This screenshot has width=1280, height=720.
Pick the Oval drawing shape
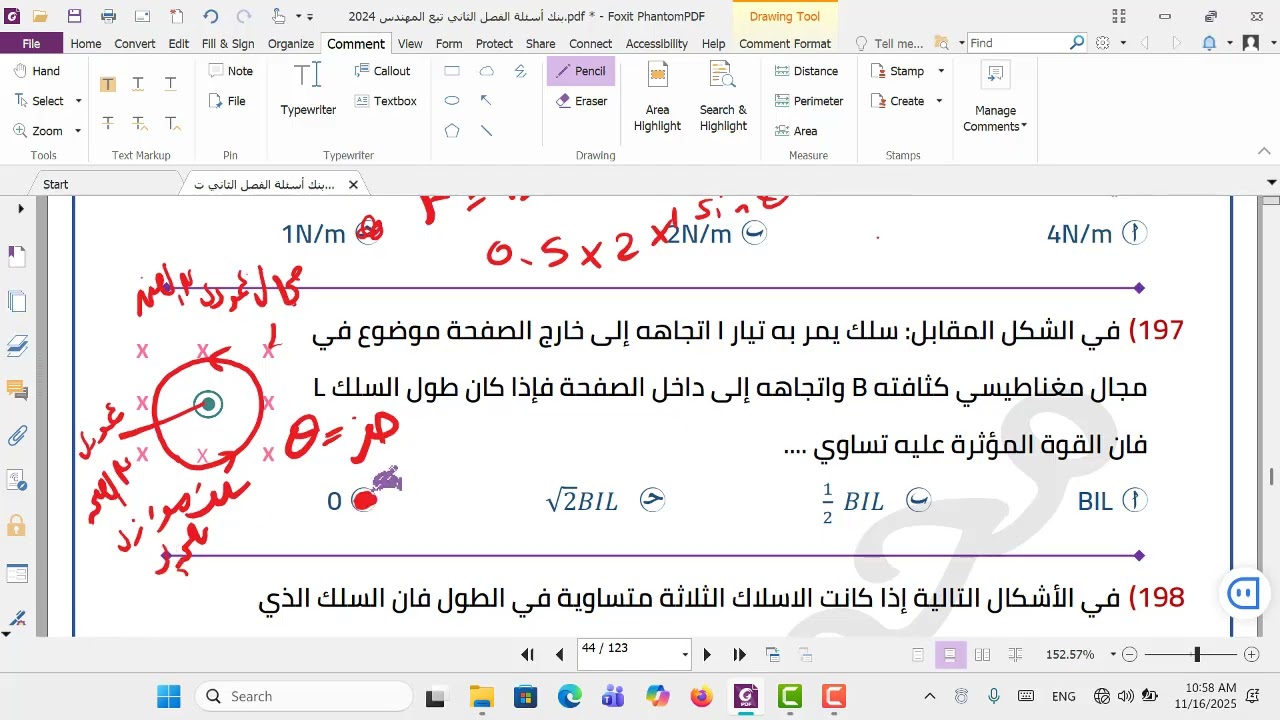pyautogui.click(x=452, y=101)
